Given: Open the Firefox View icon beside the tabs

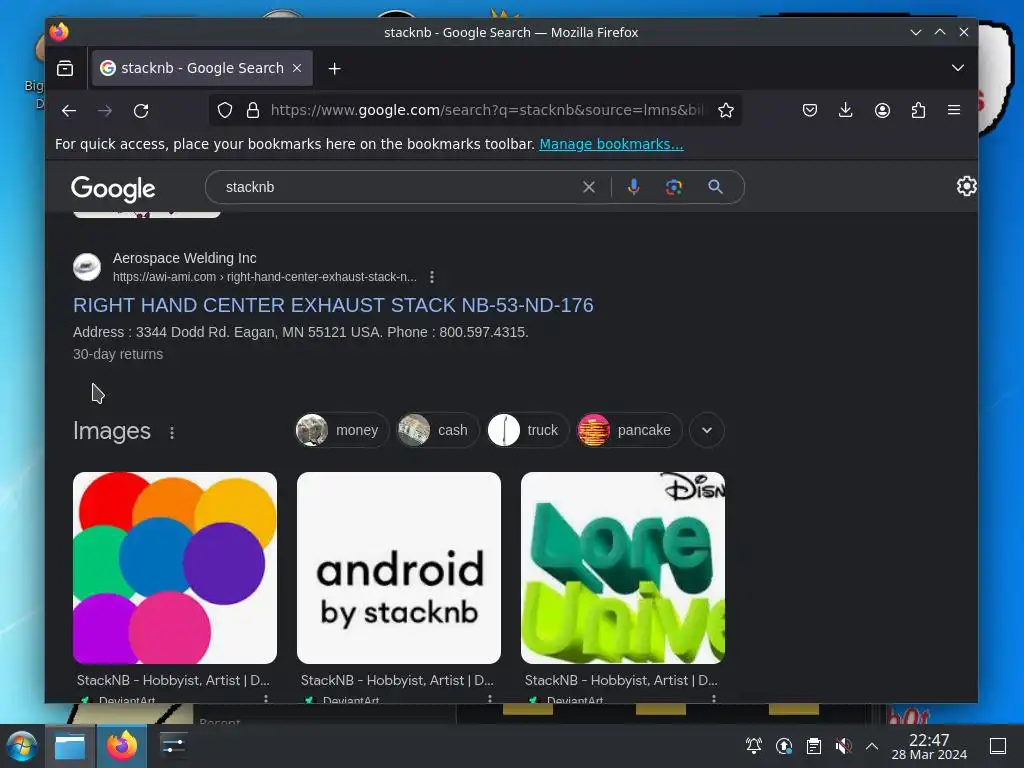Looking at the screenshot, I should coord(65,68).
